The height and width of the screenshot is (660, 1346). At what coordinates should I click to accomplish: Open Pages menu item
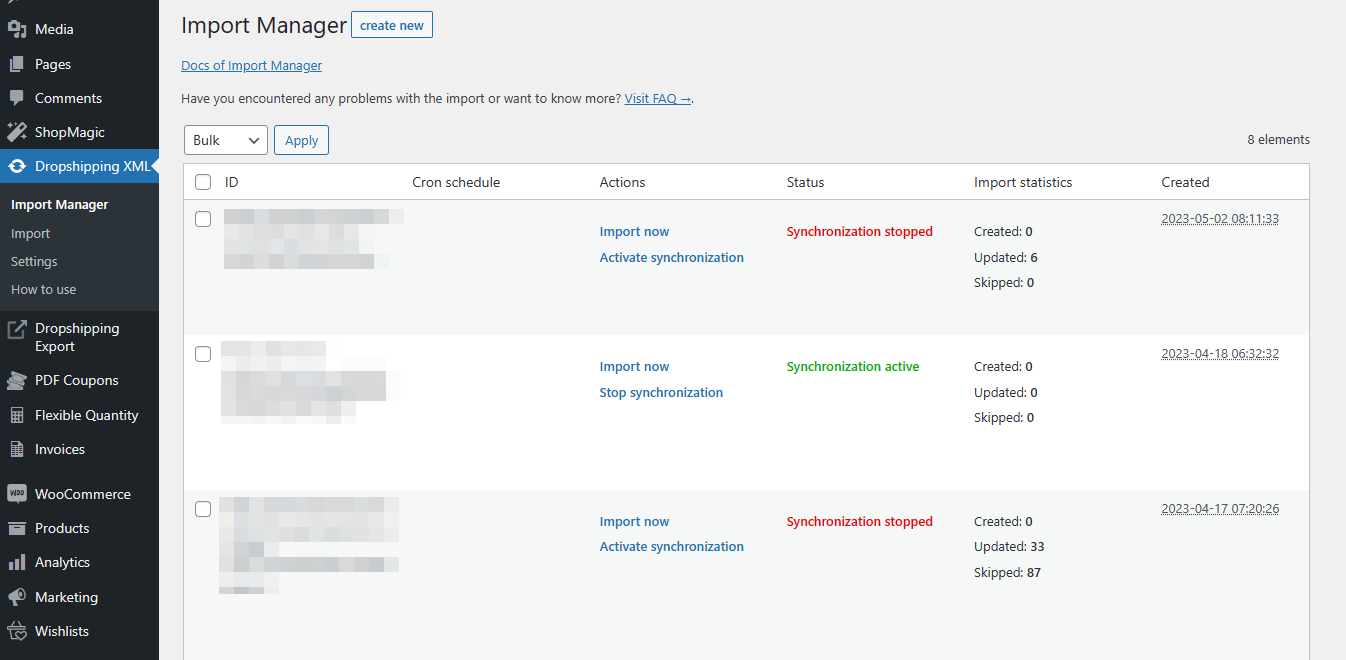coord(79,64)
